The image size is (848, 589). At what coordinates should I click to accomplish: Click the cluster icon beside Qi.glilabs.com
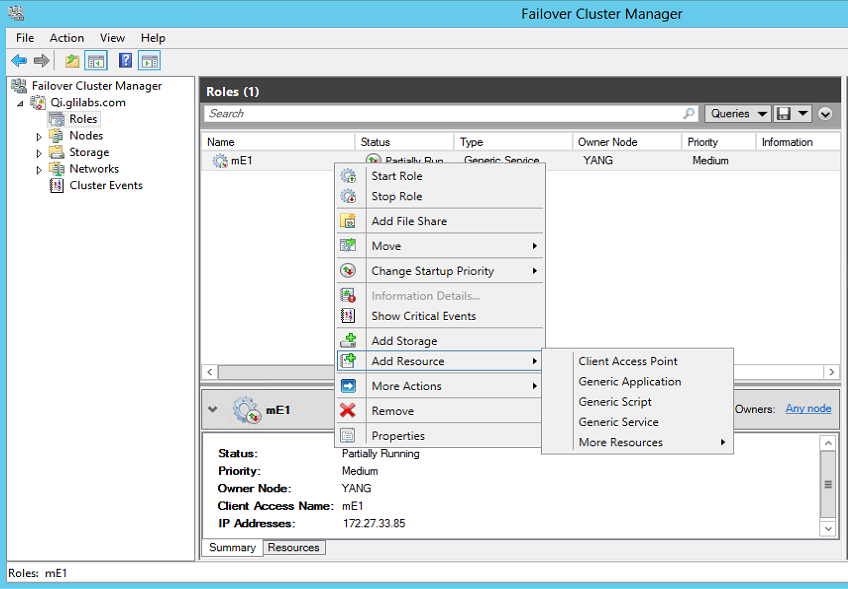(37, 102)
